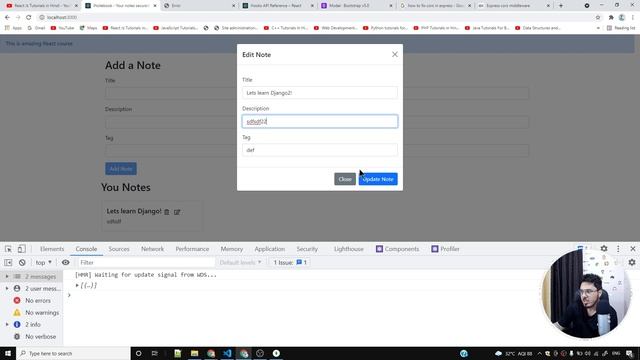
Task: Toggle the console sidebar icon
Action: coord(8,262)
